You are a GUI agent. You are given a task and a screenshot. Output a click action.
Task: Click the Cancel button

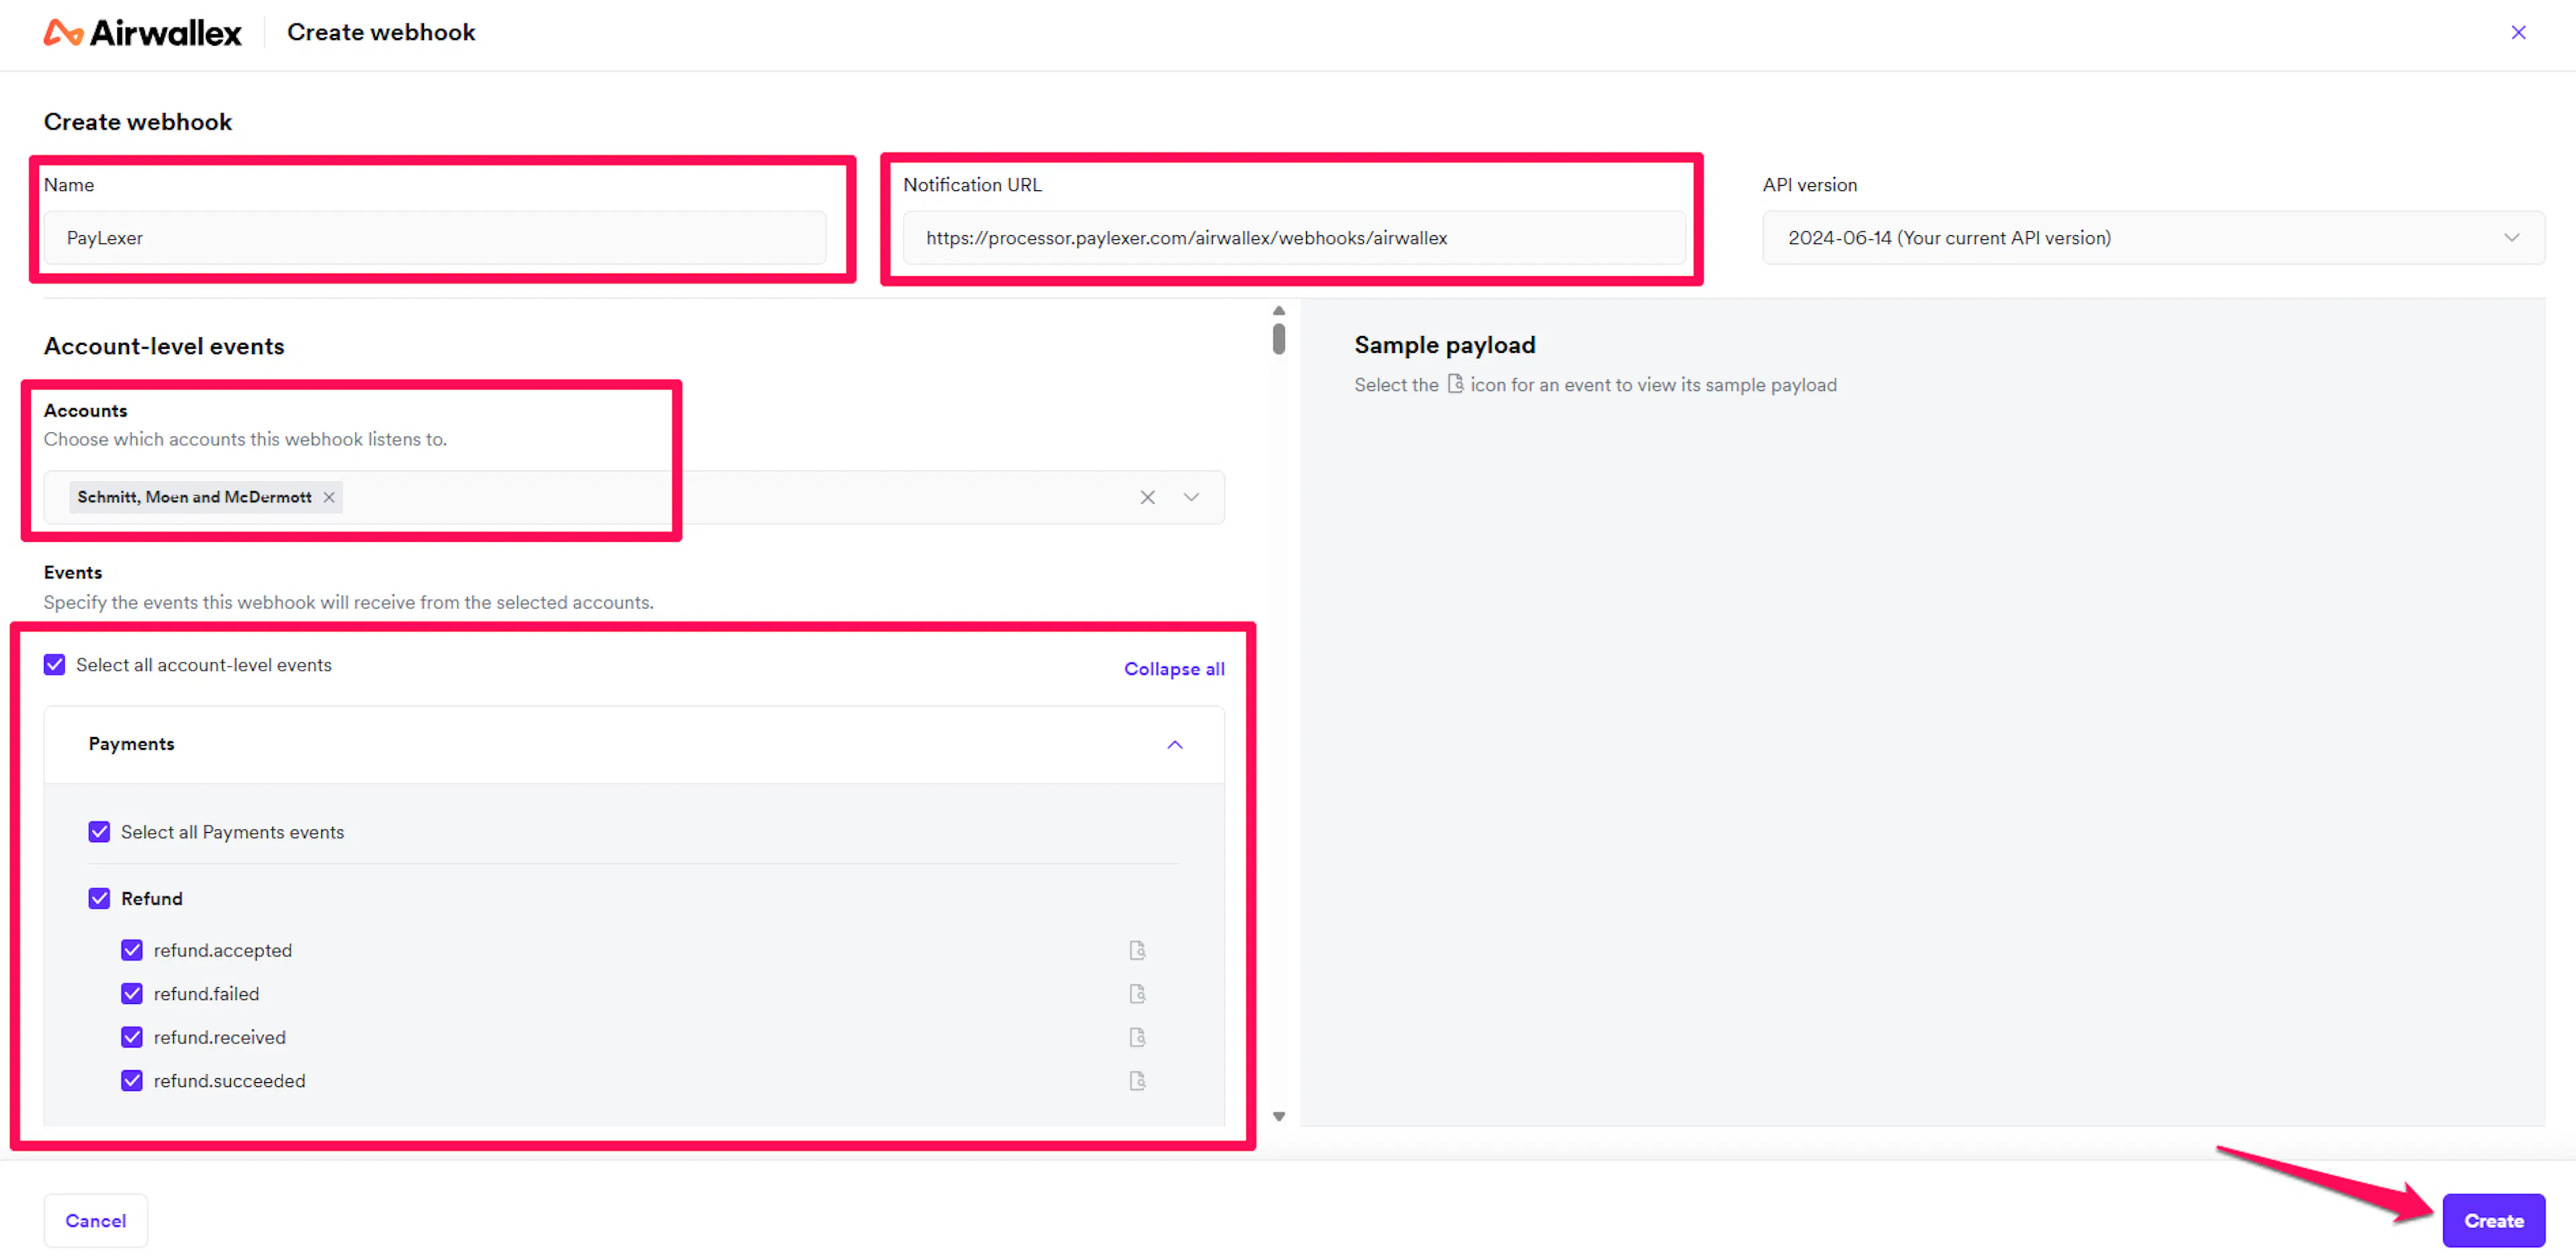coord(96,1220)
